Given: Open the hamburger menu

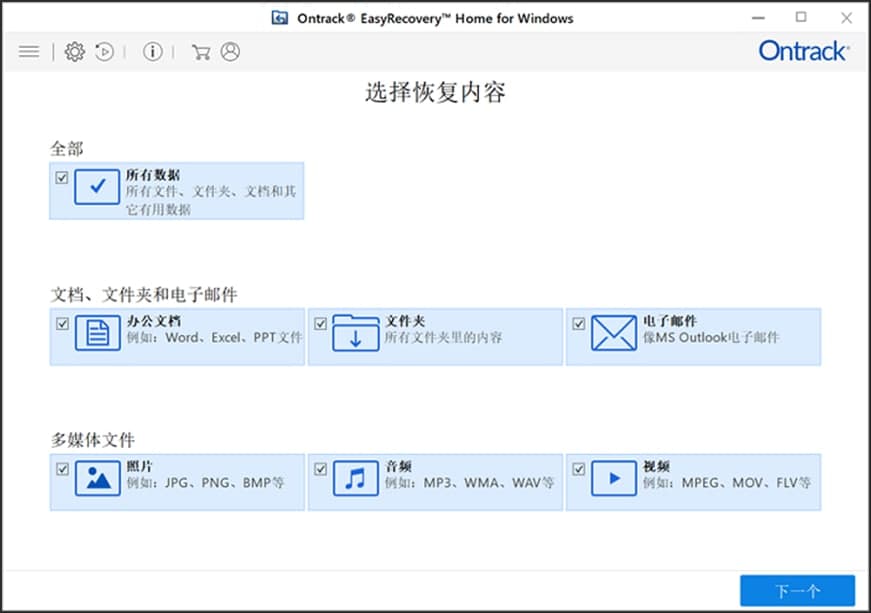Looking at the screenshot, I should tap(29, 52).
